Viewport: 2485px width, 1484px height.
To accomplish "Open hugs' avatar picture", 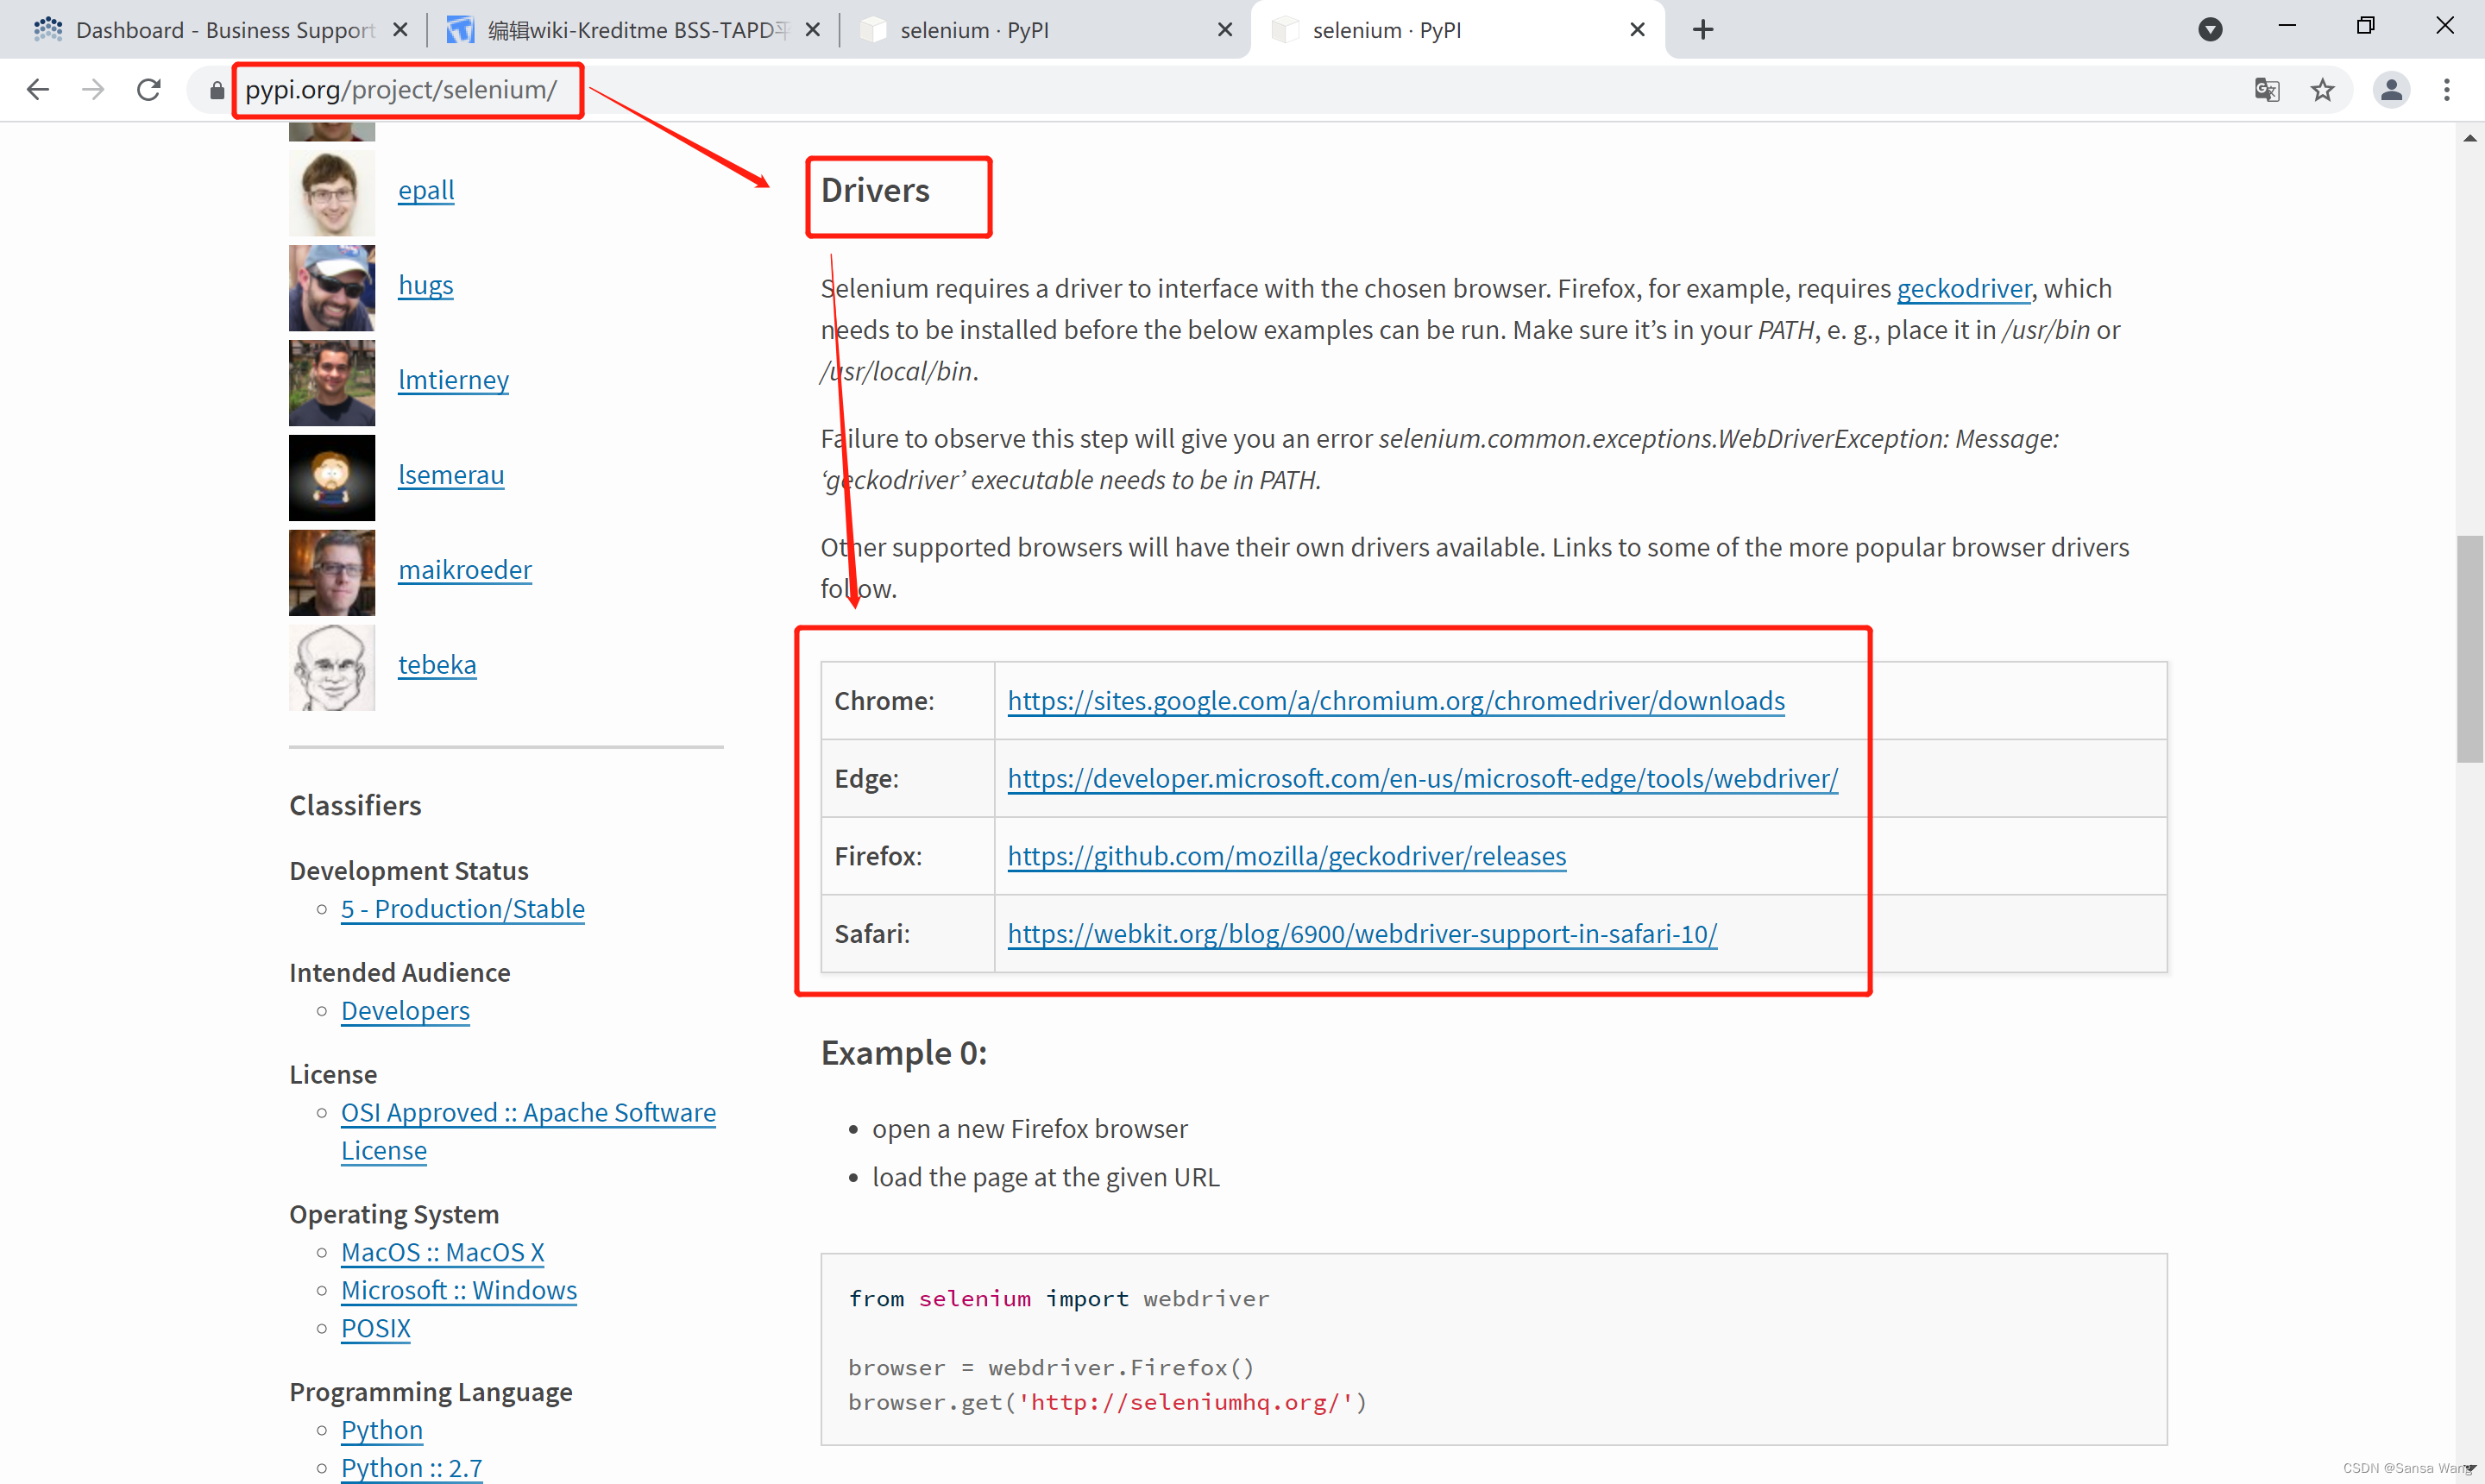I will [x=332, y=288].
